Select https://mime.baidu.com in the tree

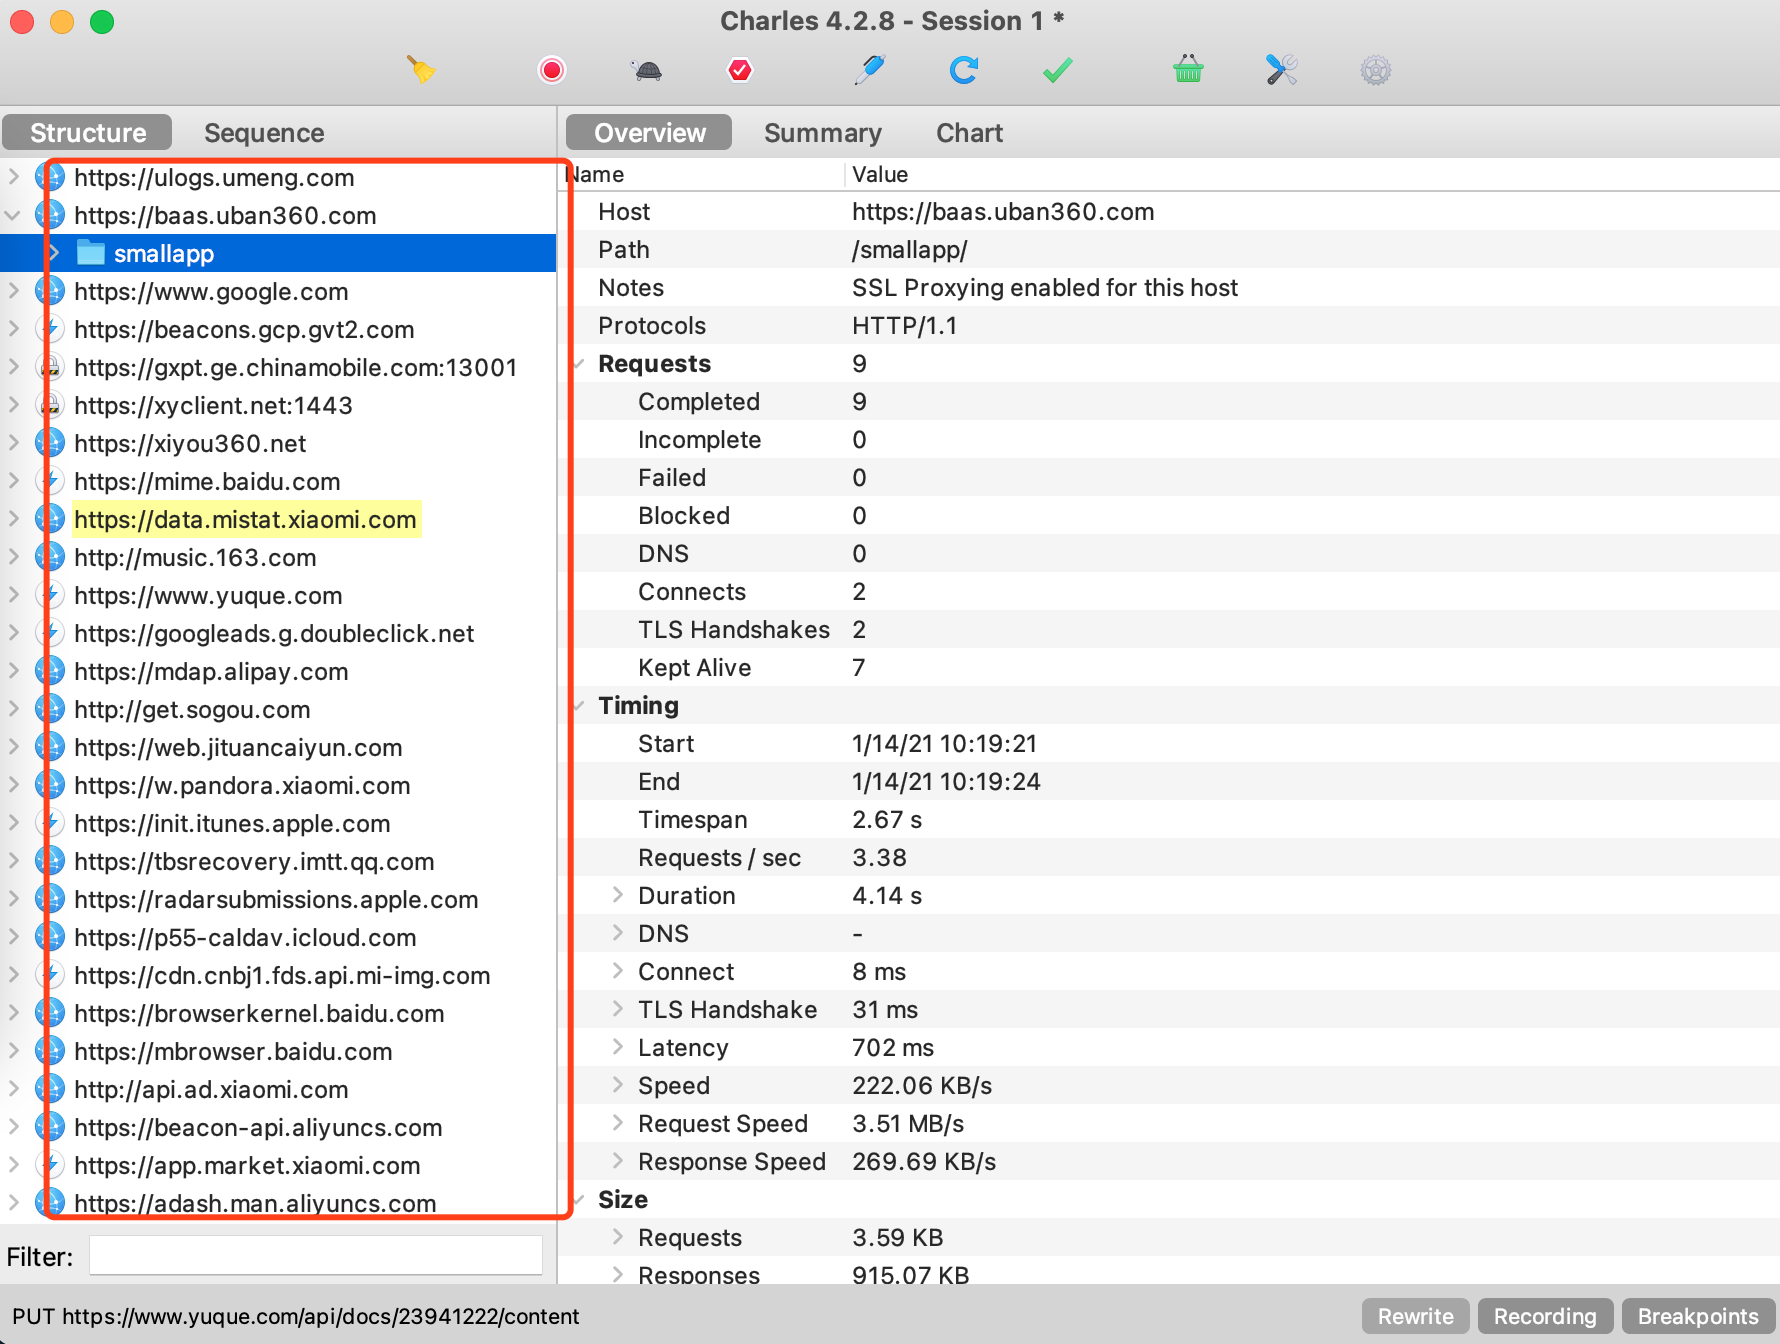coord(207,481)
